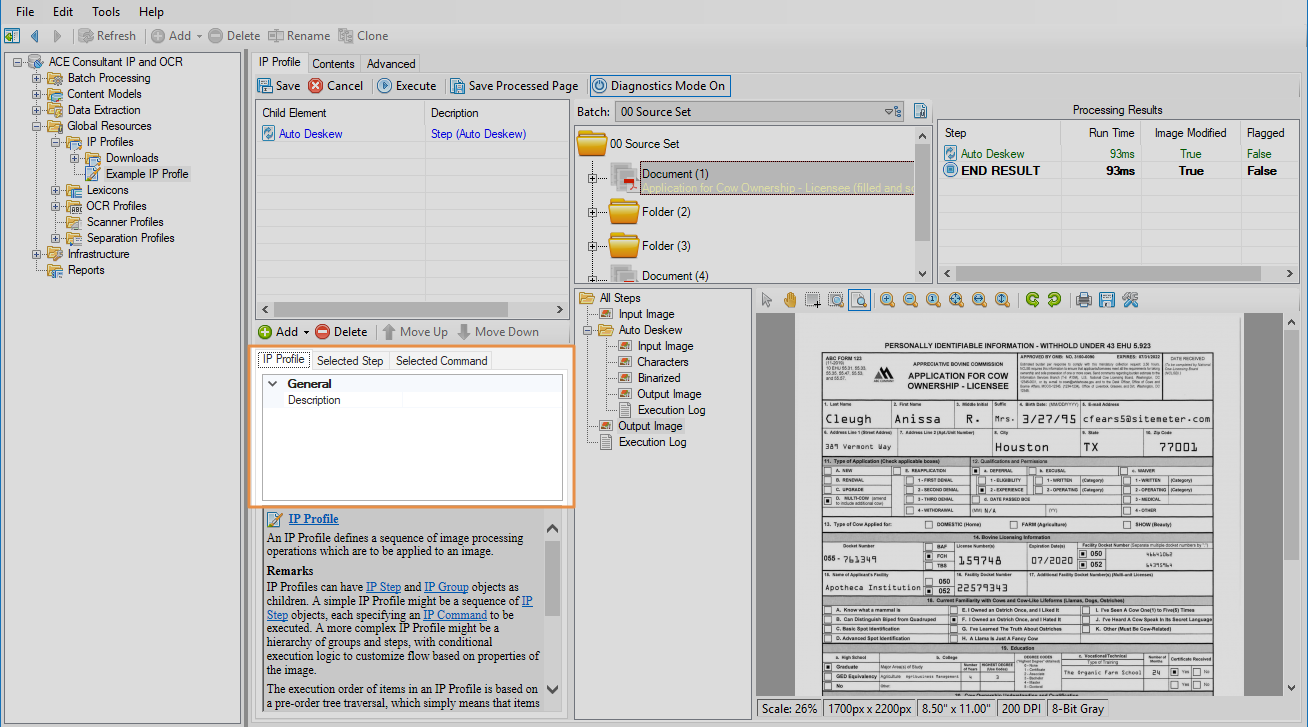Collapse the General property category
The height and width of the screenshot is (727, 1308).
pyautogui.click(x=272, y=383)
